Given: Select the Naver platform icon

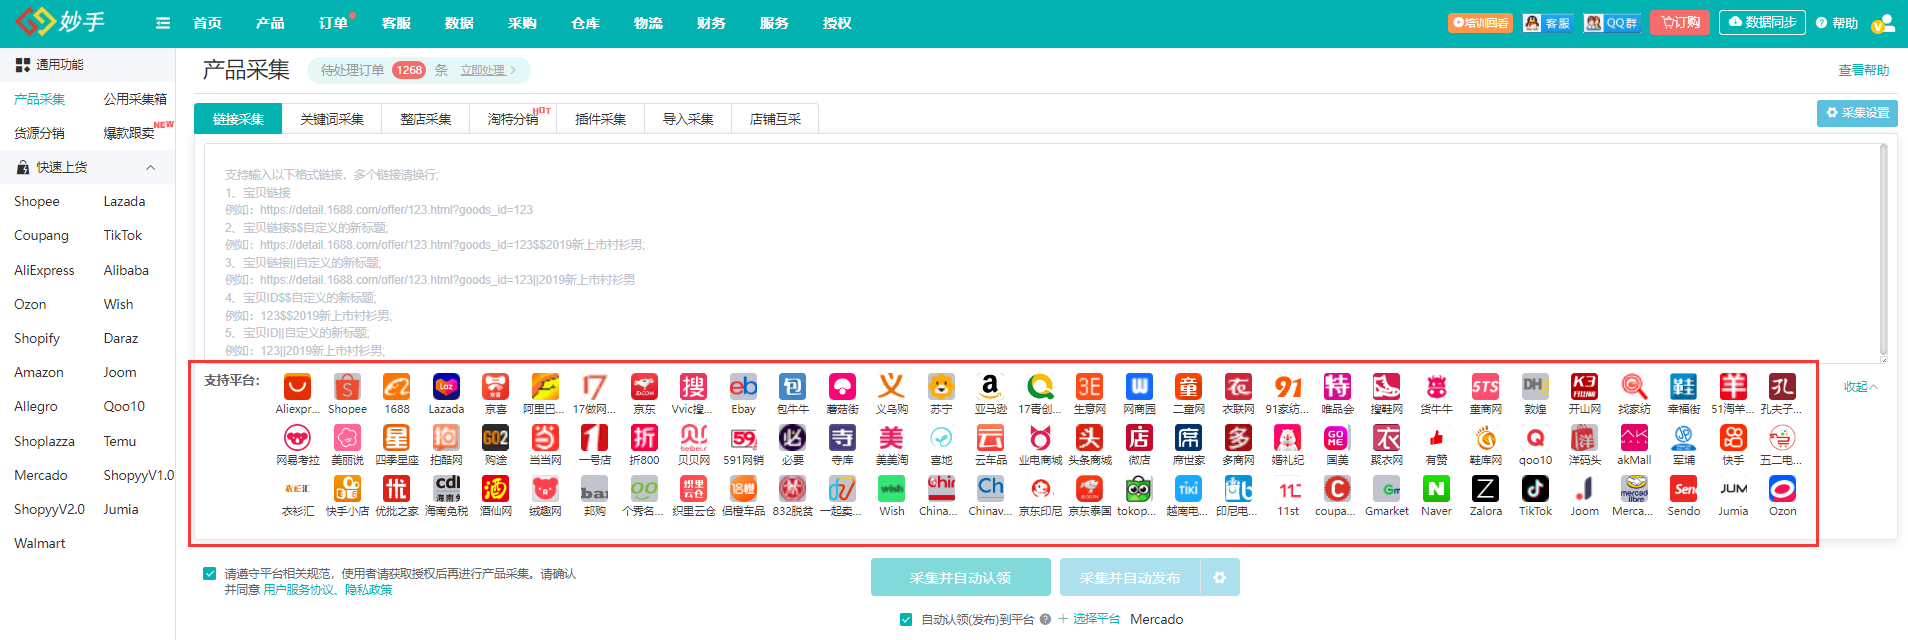Looking at the screenshot, I should (x=1436, y=488).
